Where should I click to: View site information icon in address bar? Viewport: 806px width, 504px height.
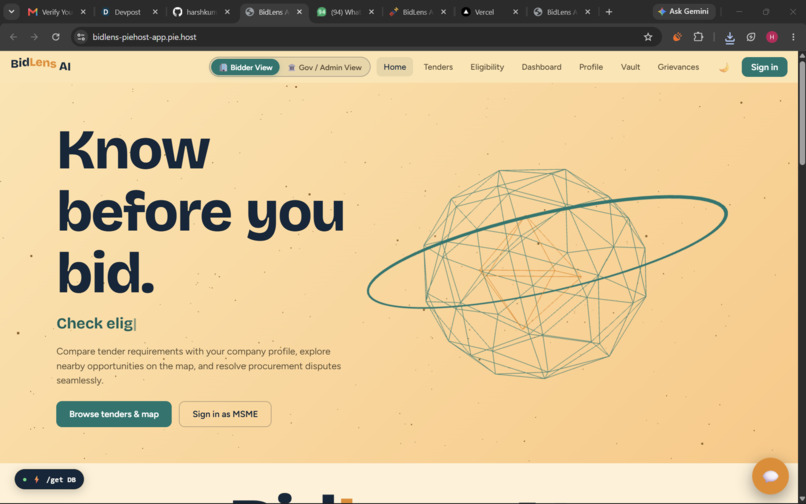coord(81,37)
